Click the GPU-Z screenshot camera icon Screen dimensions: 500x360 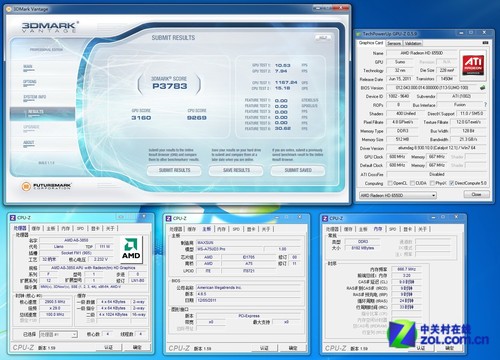[485, 43]
